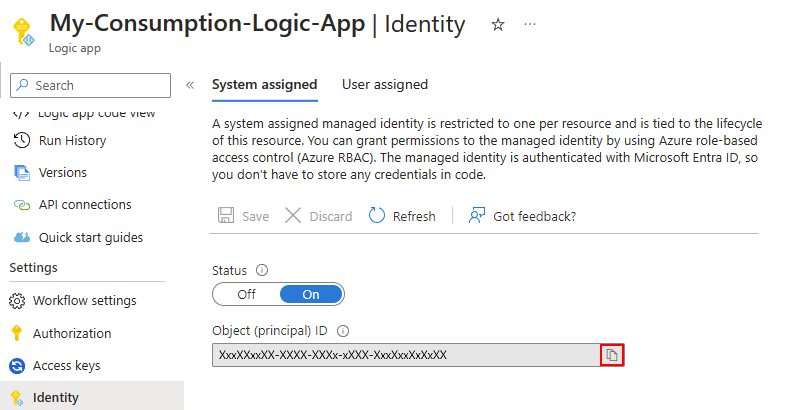800x410 pixels.
Task: Click the 'Logic app' subtitle text
Action: [74, 48]
